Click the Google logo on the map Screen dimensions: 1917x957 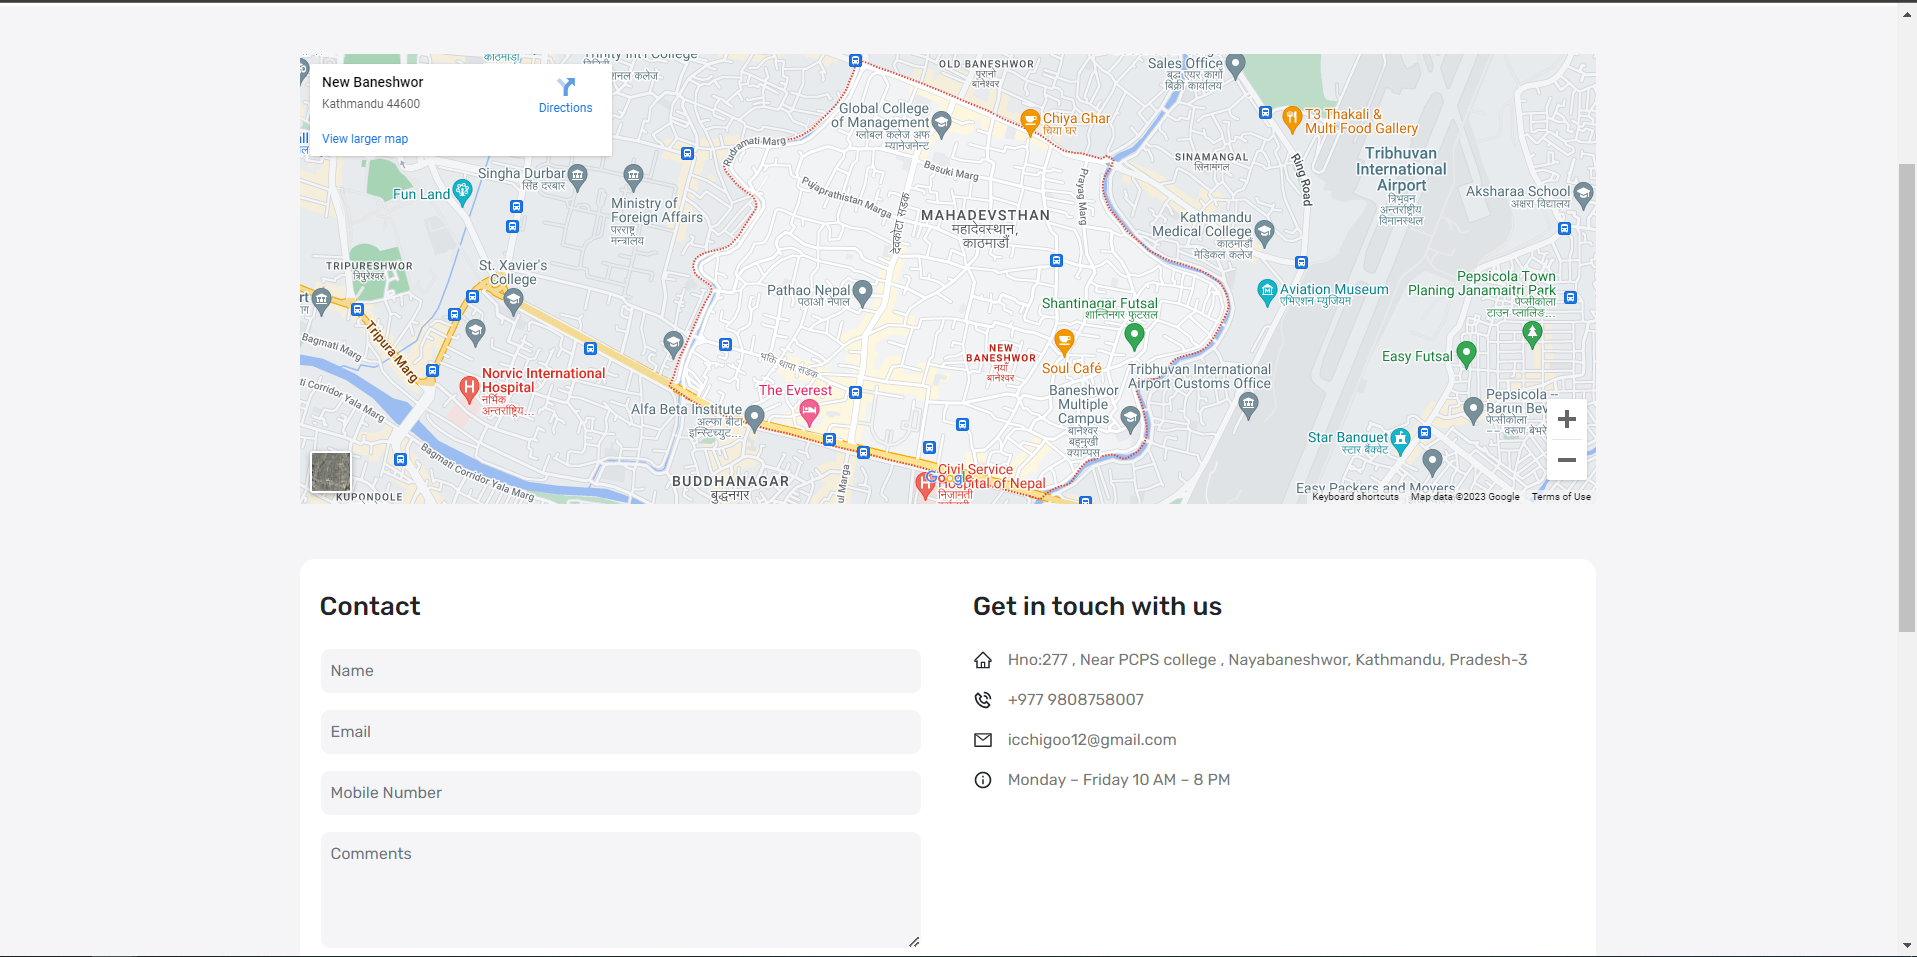pos(948,478)
